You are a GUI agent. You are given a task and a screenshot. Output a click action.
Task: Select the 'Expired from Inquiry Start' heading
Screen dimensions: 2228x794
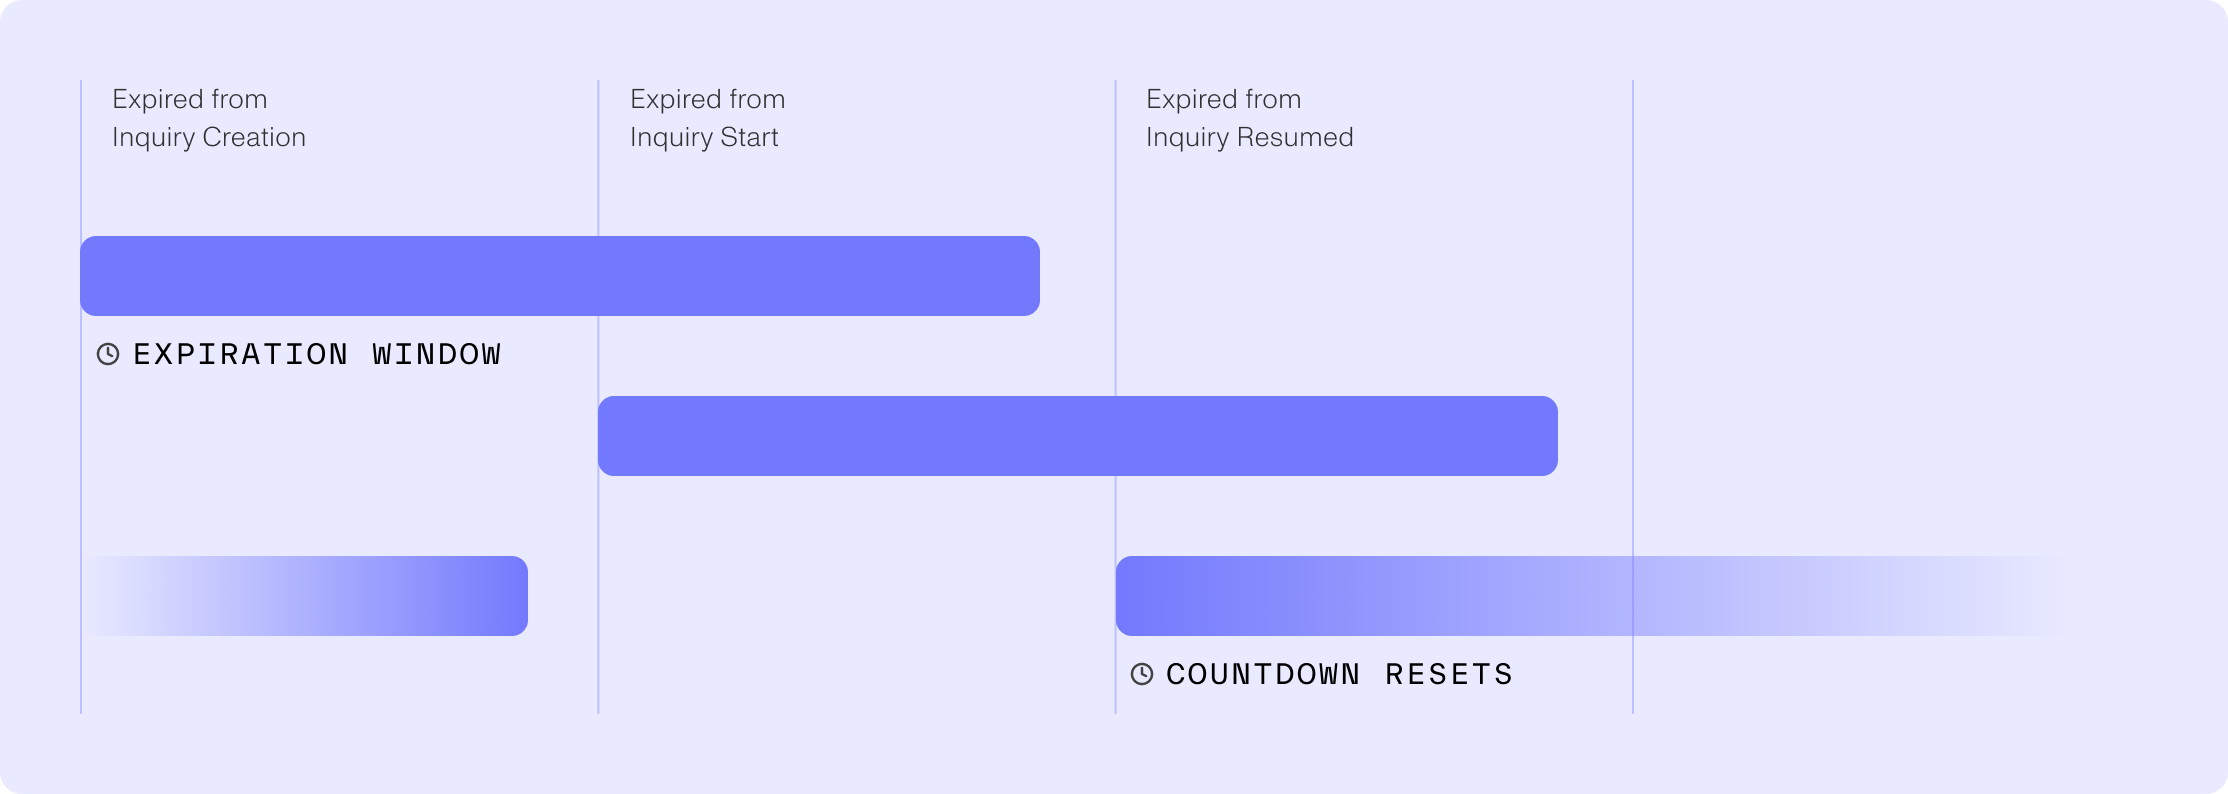pyautogui.click(x=707, y=118)
